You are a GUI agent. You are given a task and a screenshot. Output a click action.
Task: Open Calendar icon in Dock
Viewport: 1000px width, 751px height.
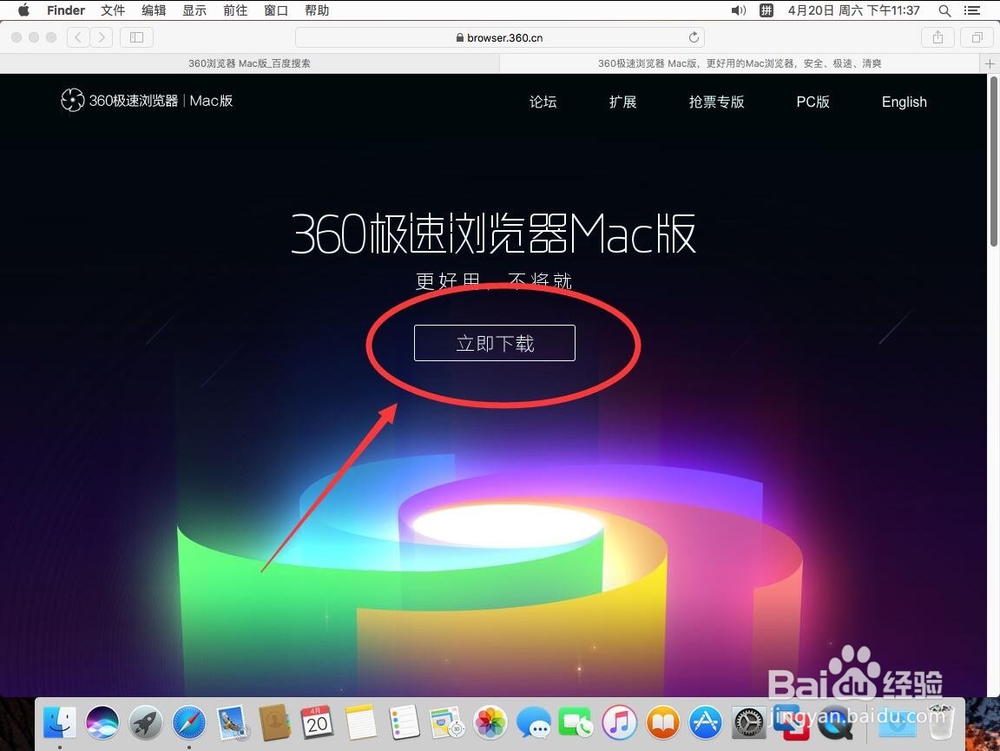point(317,723)
